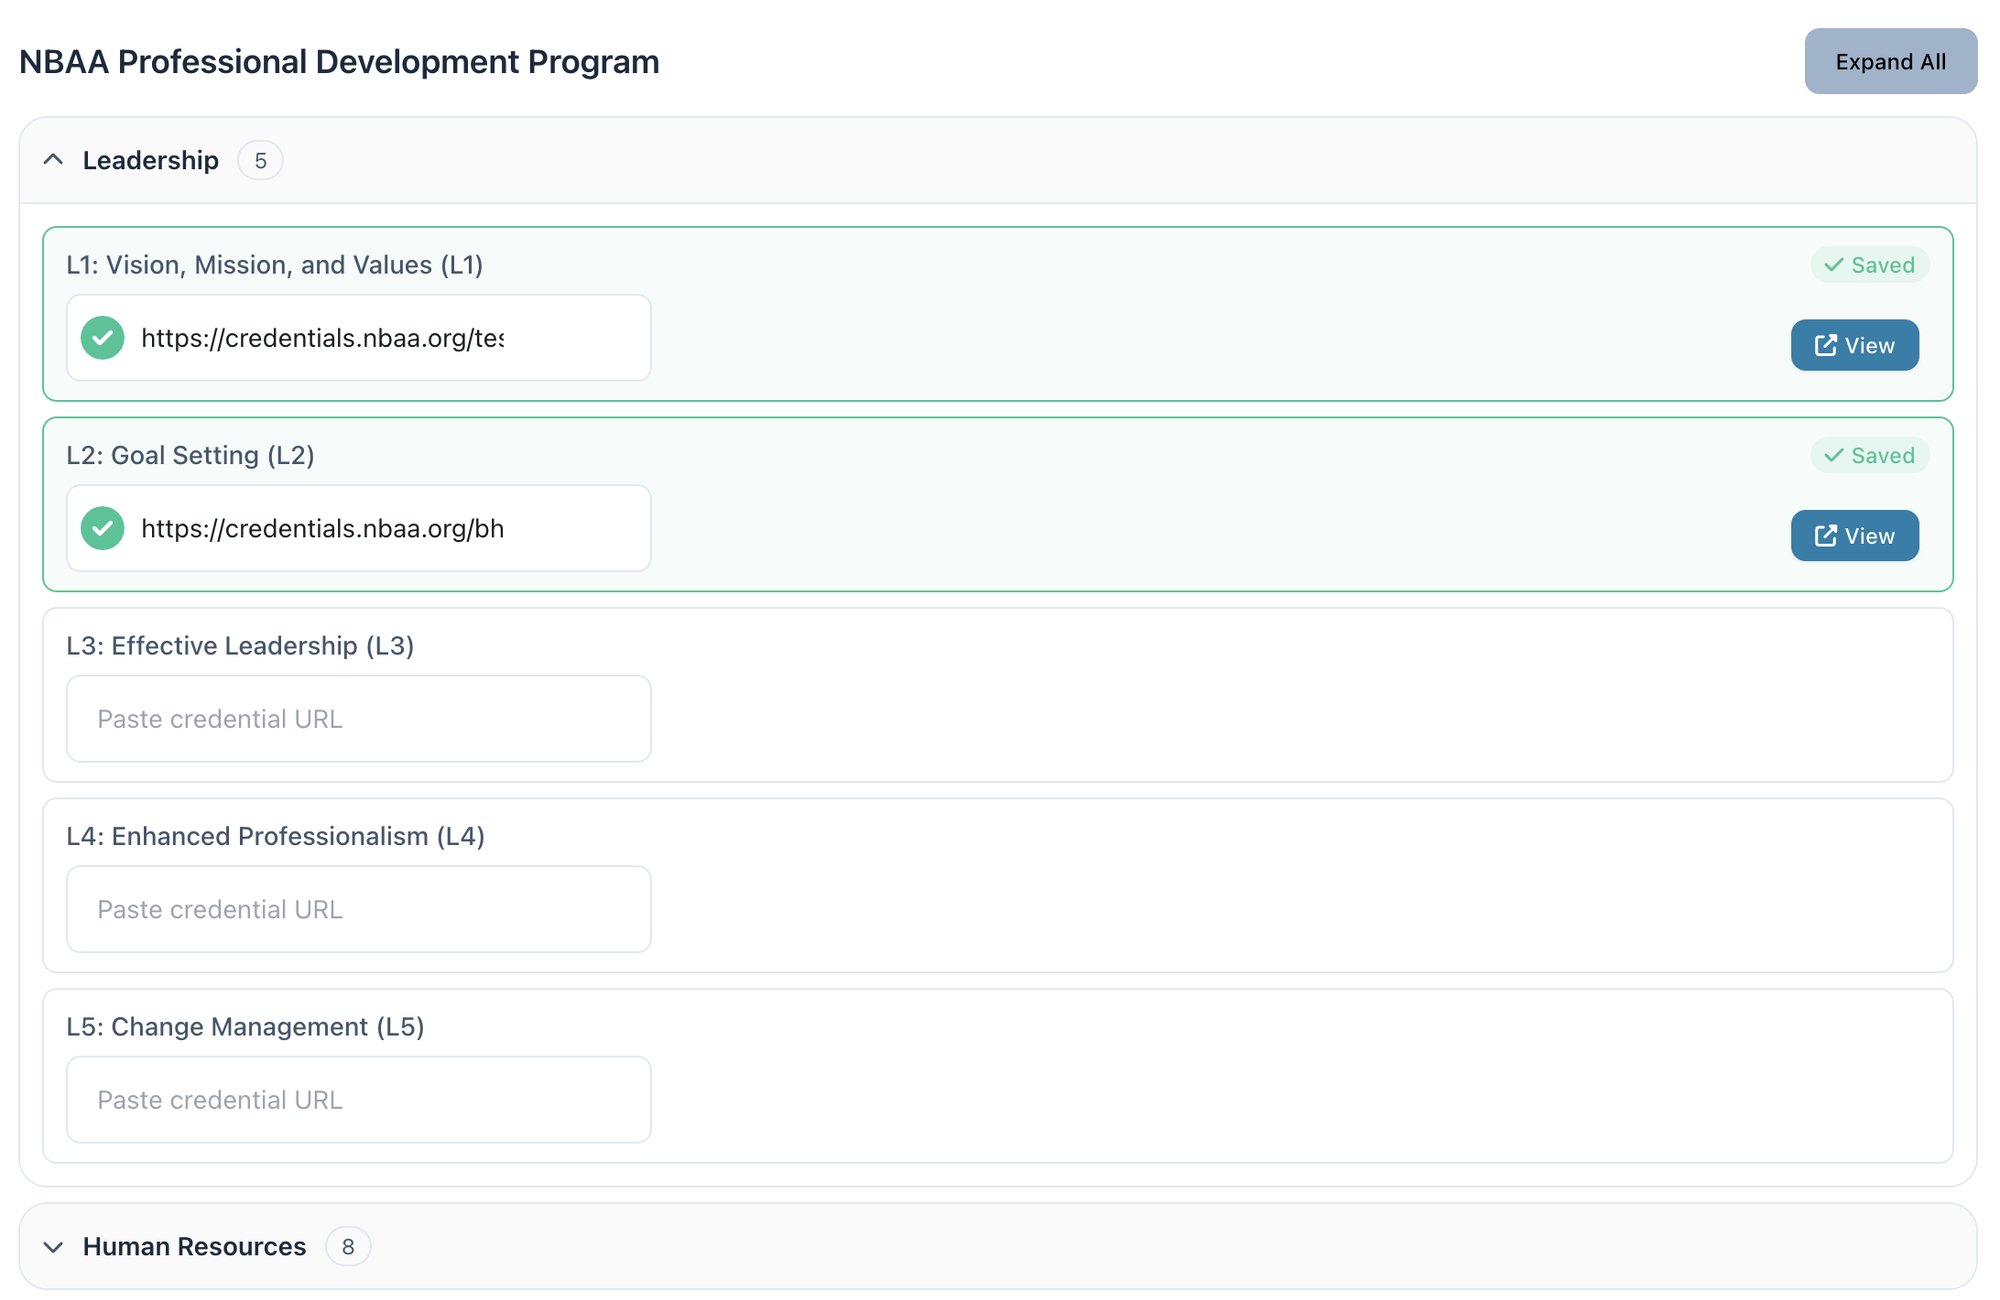This screenshot has height=1300, width=2000.
Task: Click L5 Change Management credential URL field
Action: pos(358,1100)
